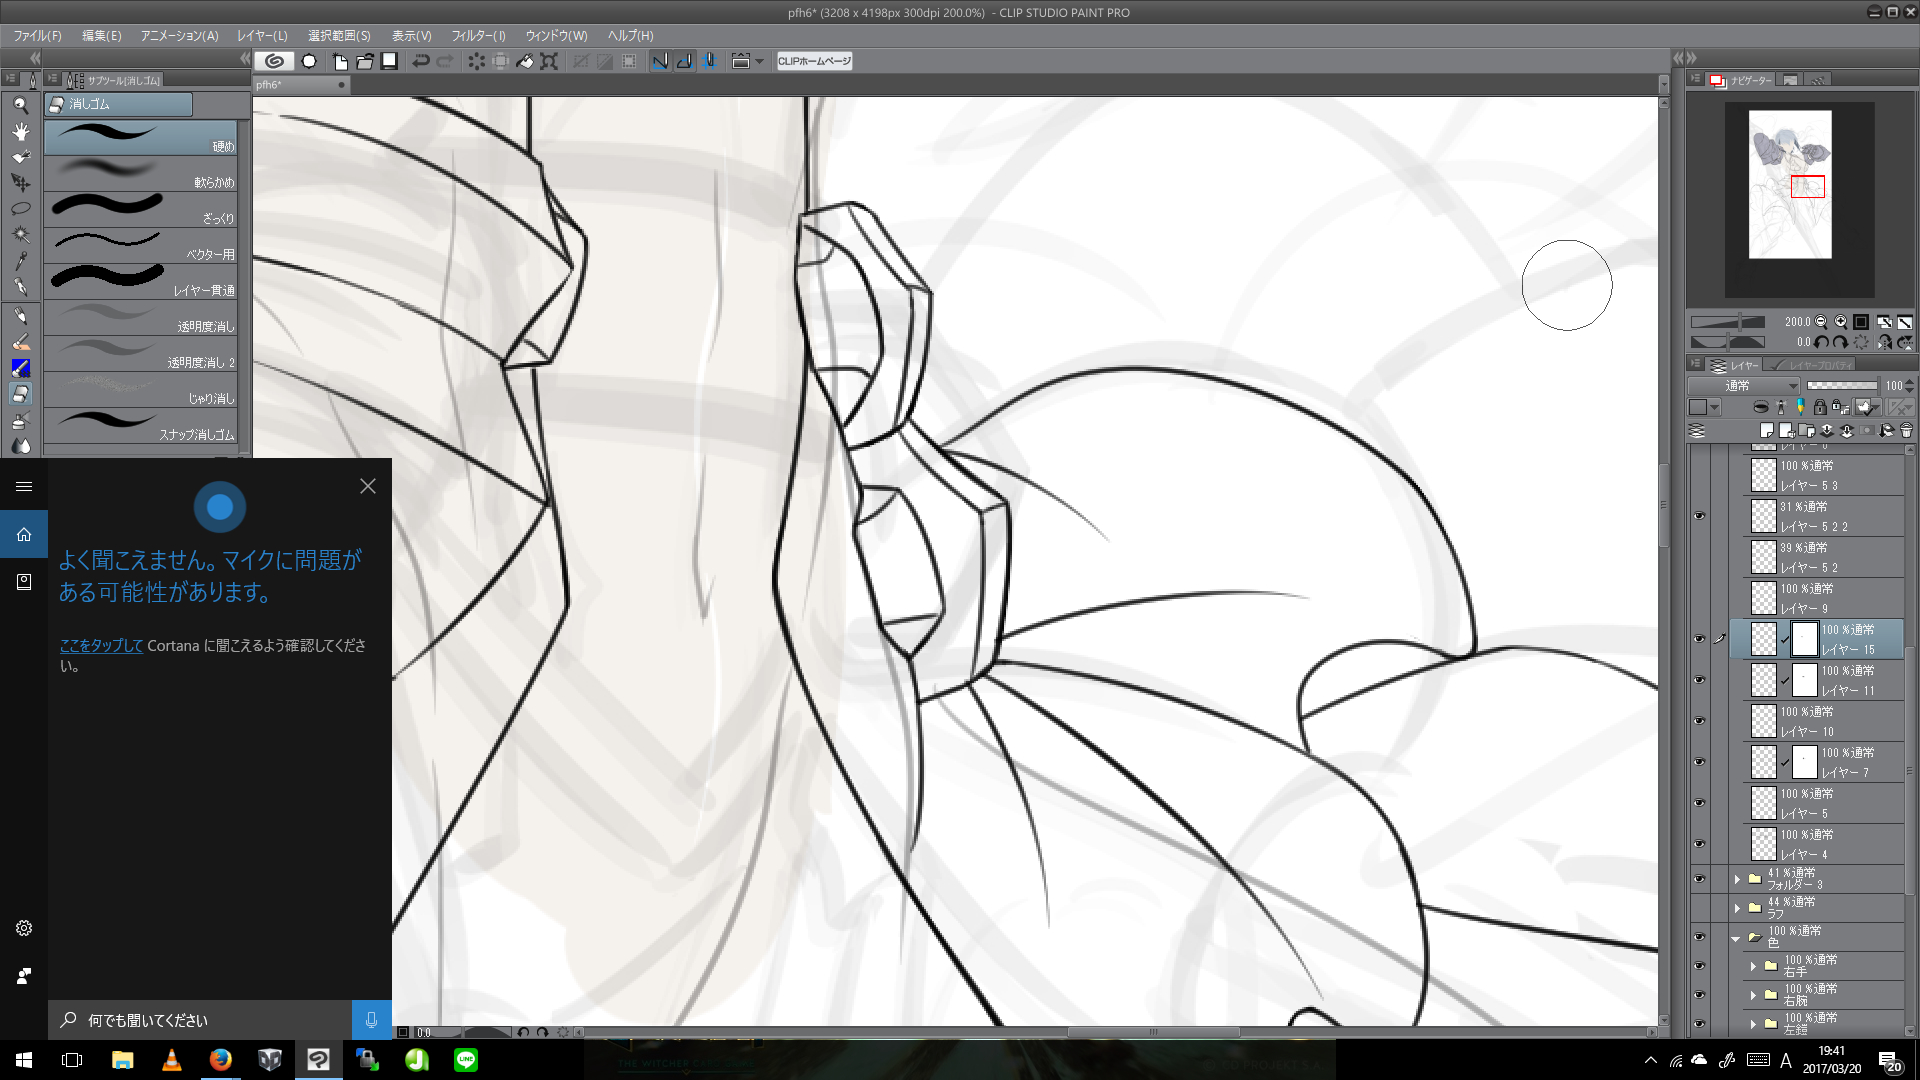Click the Undo arrow in command bar
Screen dimensions: 1920x1080
pyautogui.click(x=421, y=61)
